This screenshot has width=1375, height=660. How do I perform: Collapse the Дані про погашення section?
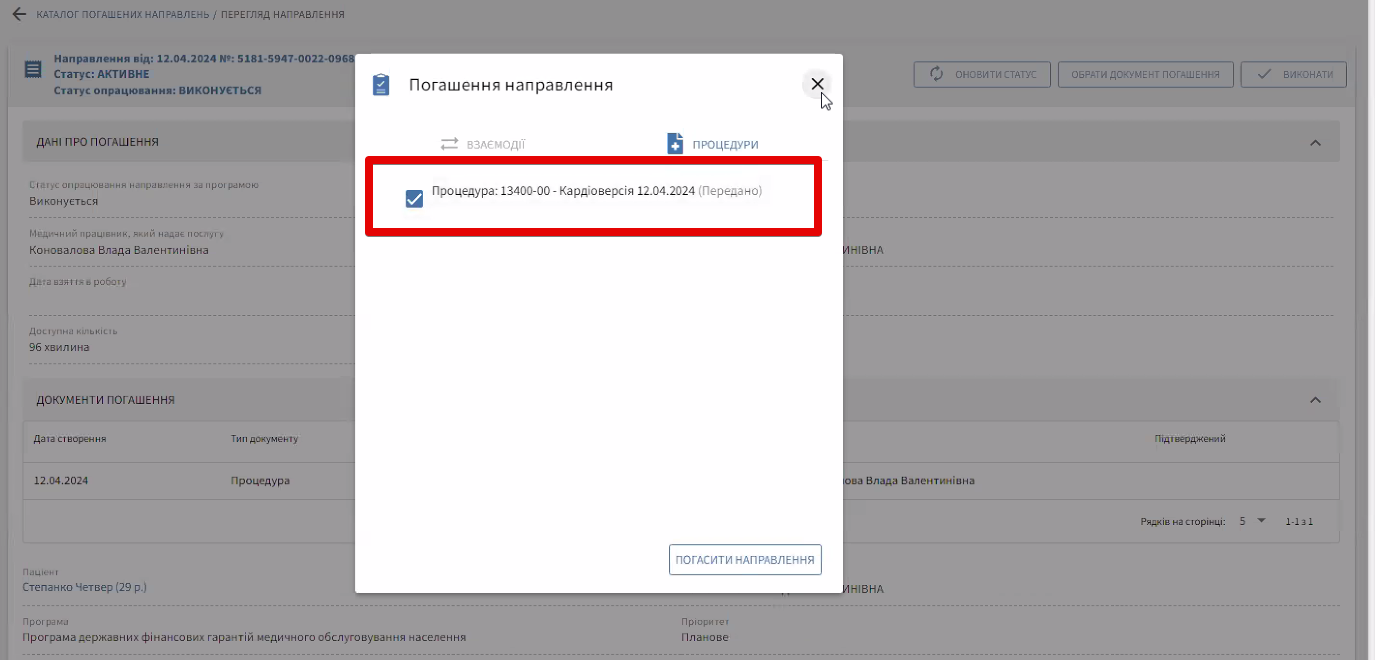pyautogui.click(x=1315, y=142)
